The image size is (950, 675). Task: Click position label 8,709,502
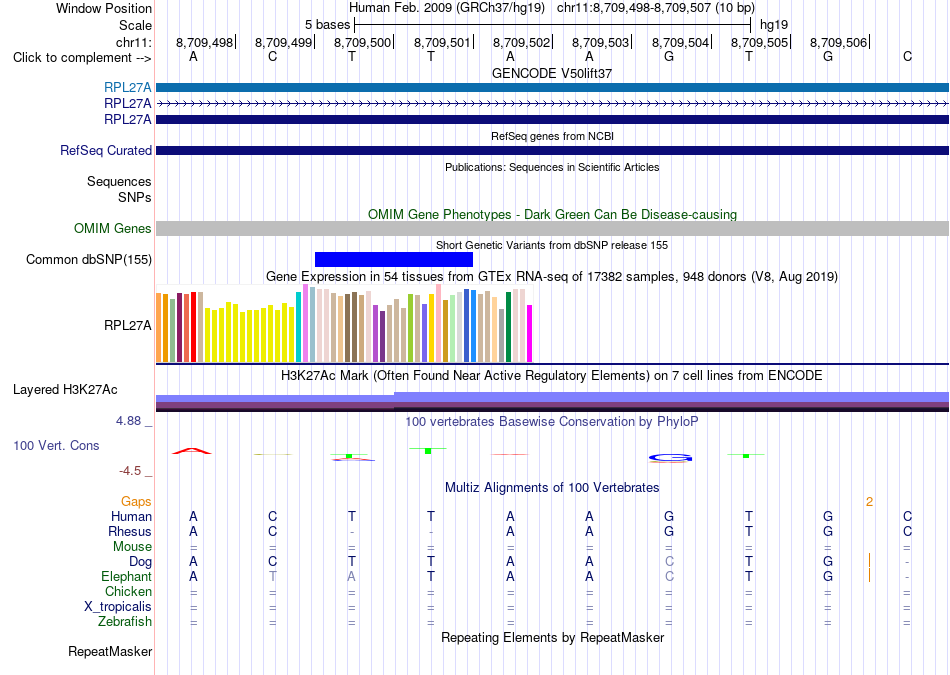click(x=521, y=42)
